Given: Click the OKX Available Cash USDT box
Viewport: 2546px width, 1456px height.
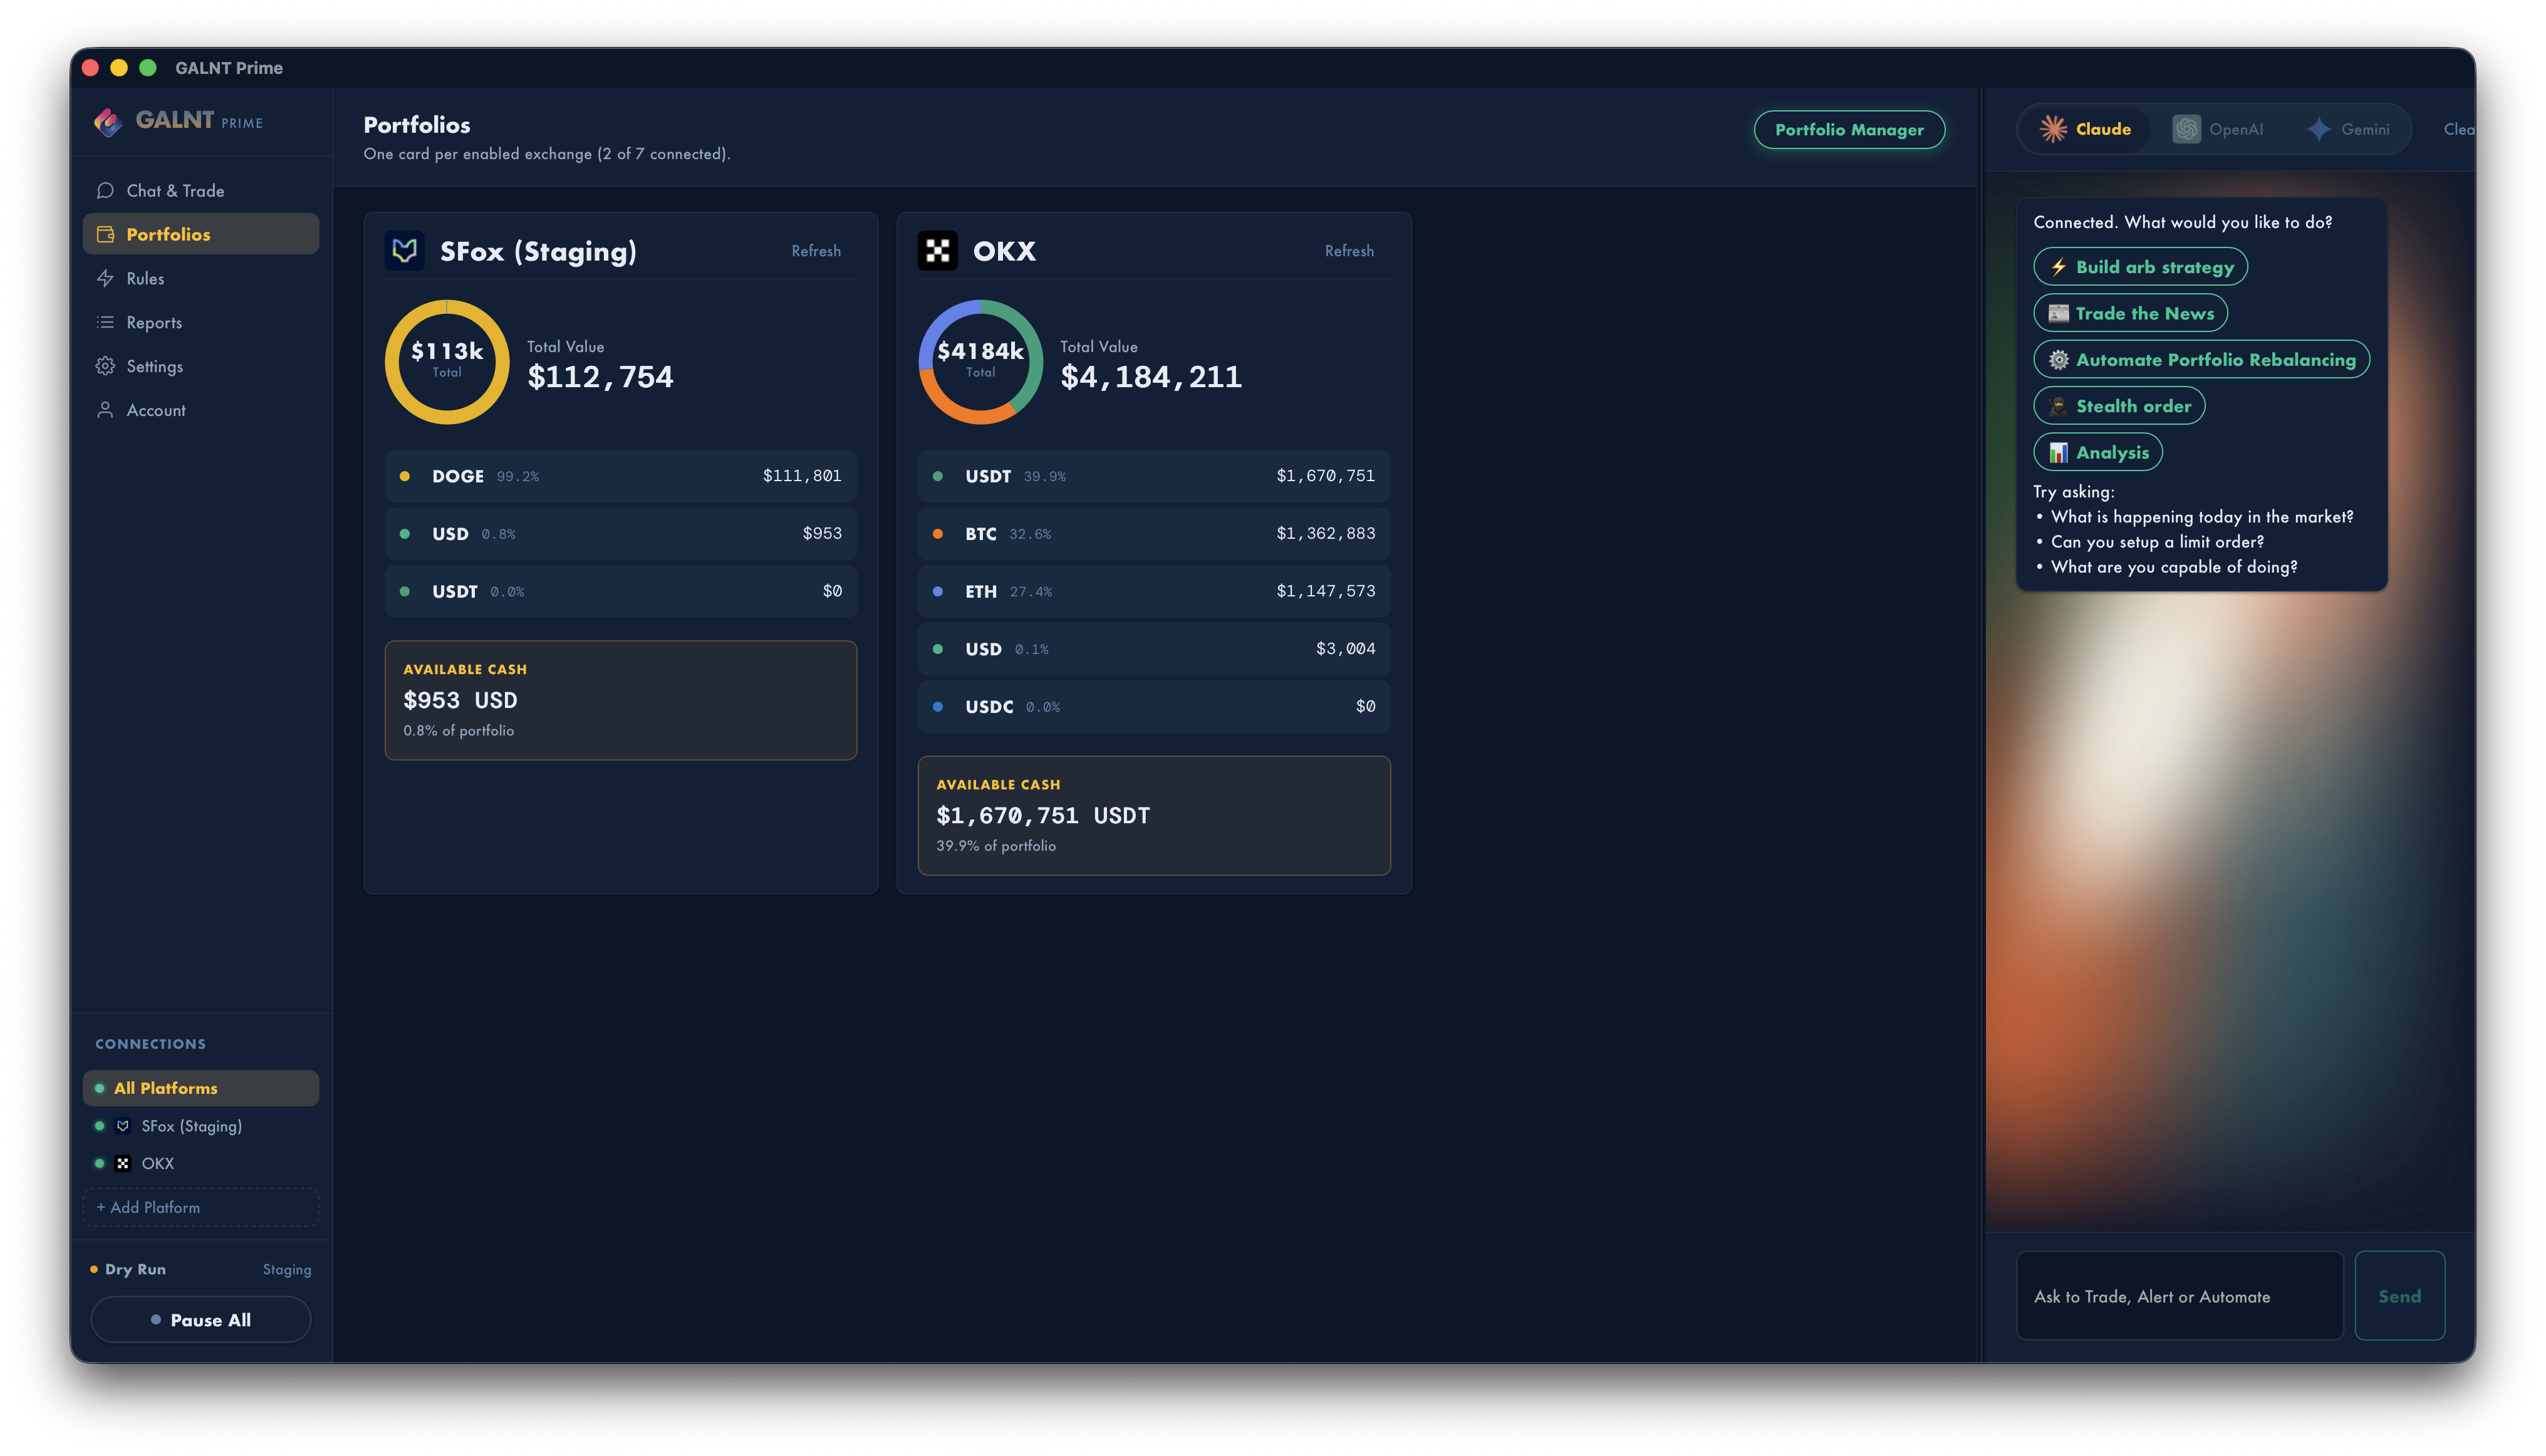Looking at the screenshot, I should pyautogui.click(x=1154, y=815).
